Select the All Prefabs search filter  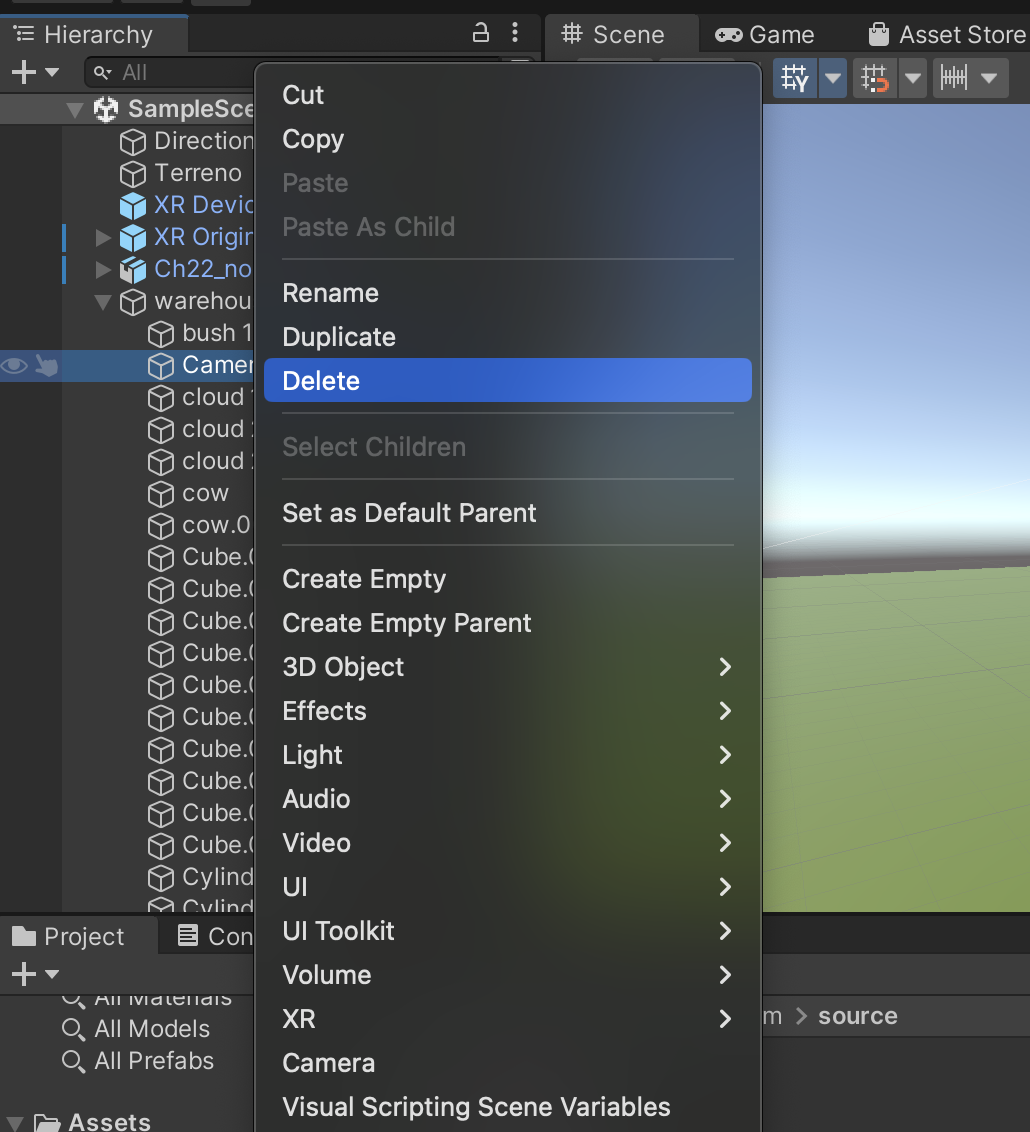(x=153, y=1061)
